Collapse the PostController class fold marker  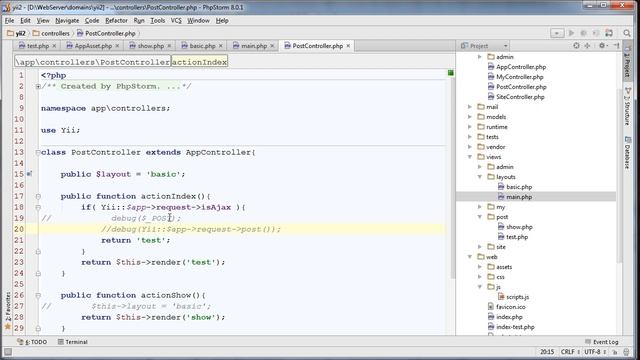(x=38, y=153)
